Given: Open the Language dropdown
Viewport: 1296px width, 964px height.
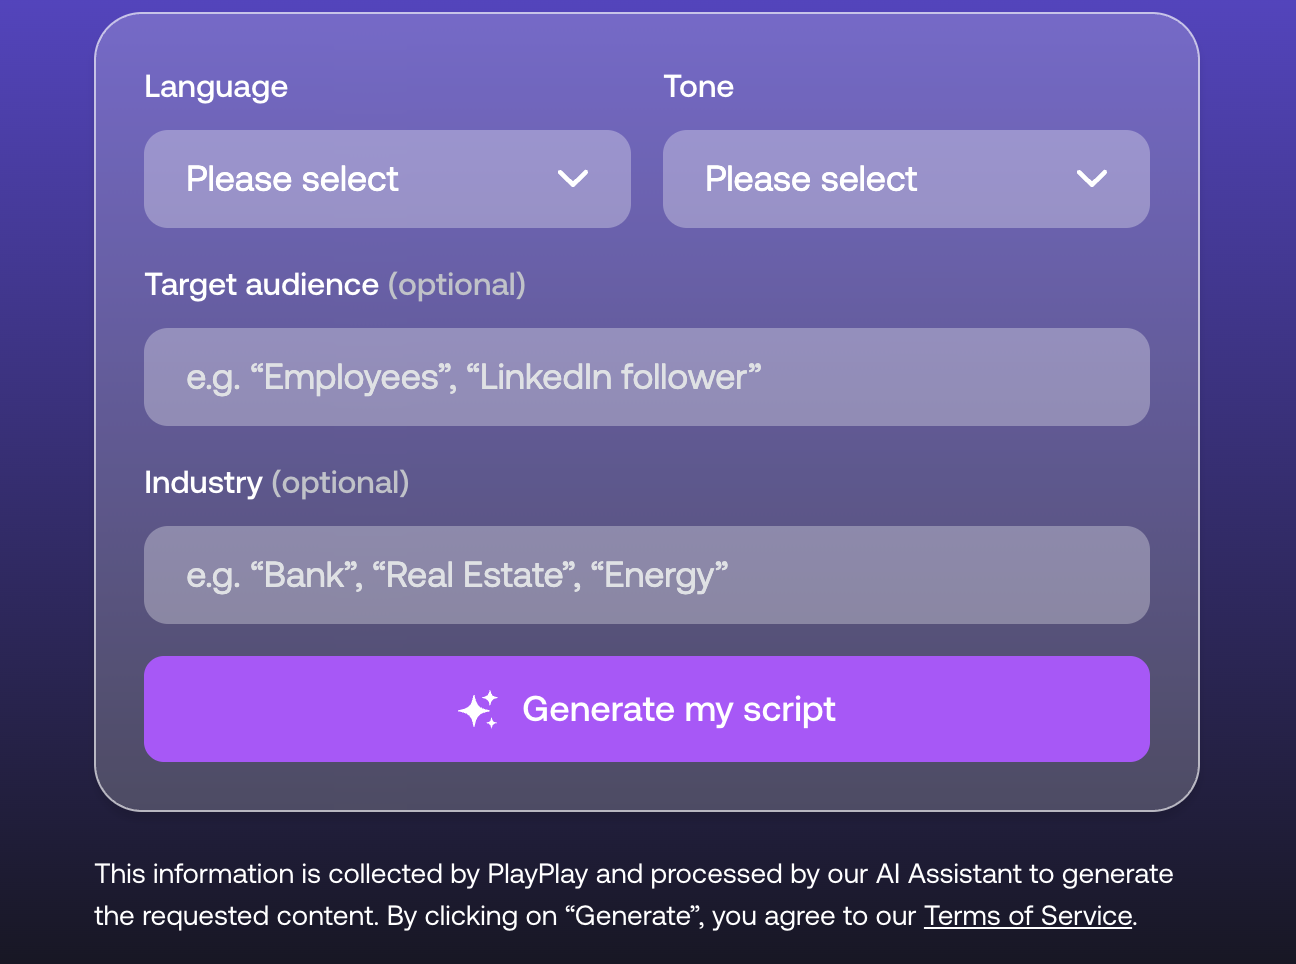Looking at the screenshot, I should 387,179.
